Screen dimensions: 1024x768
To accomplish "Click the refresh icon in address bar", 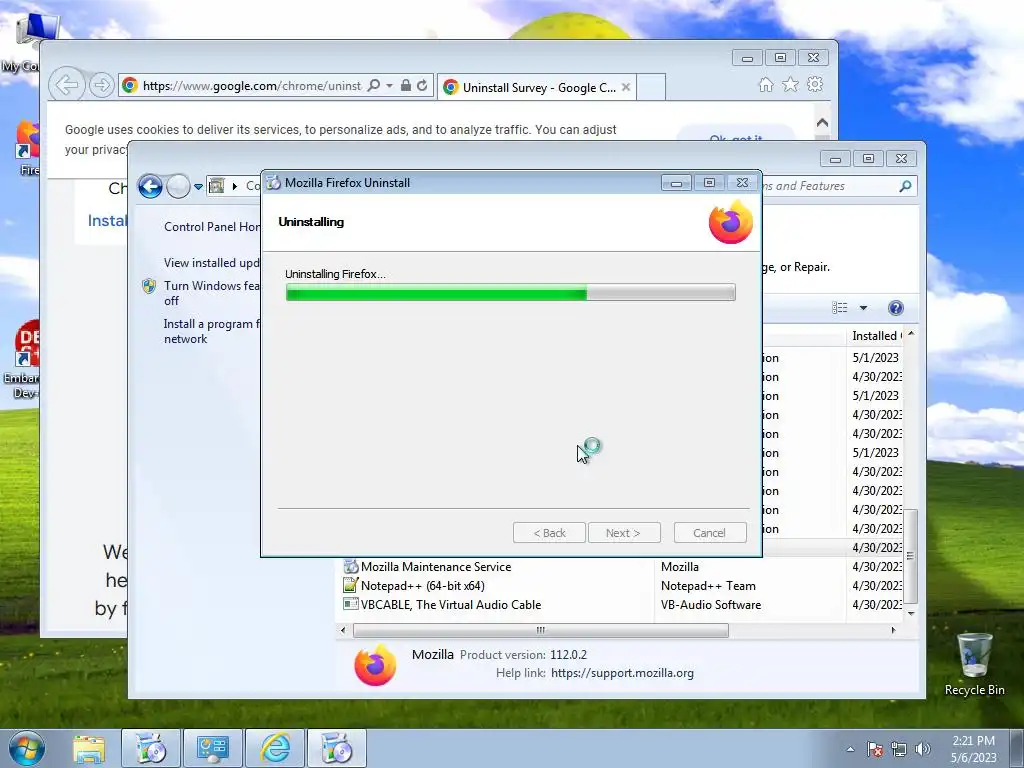I will [423, 86].
